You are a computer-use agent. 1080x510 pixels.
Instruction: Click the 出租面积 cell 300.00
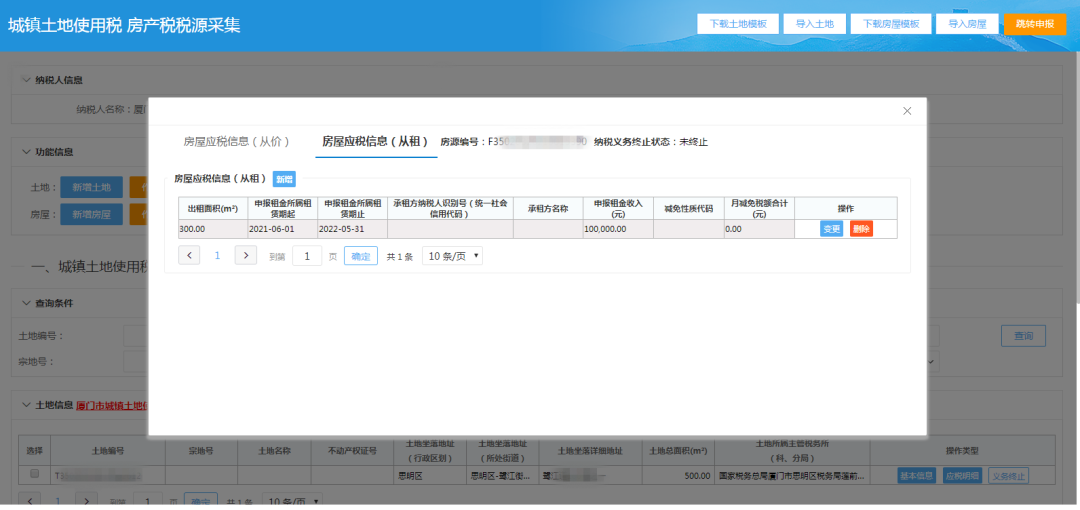point(213,229)
